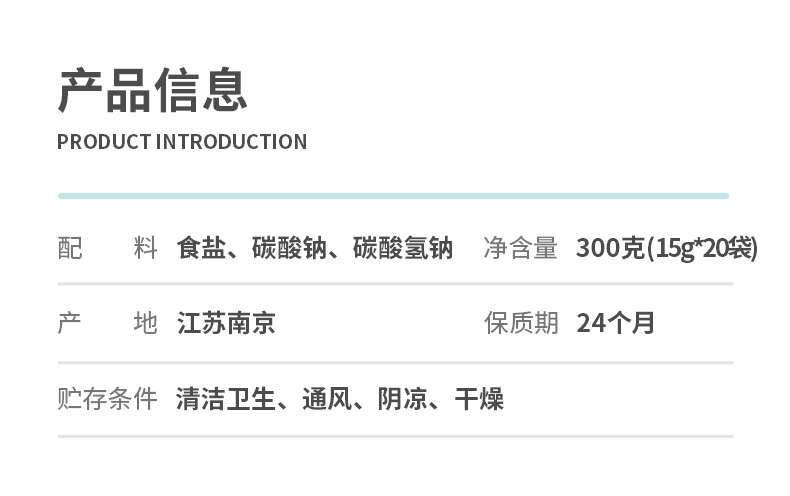Click the divider line below 产地 row
Viewport: 790px width, 496px height.
pos(395,362)
